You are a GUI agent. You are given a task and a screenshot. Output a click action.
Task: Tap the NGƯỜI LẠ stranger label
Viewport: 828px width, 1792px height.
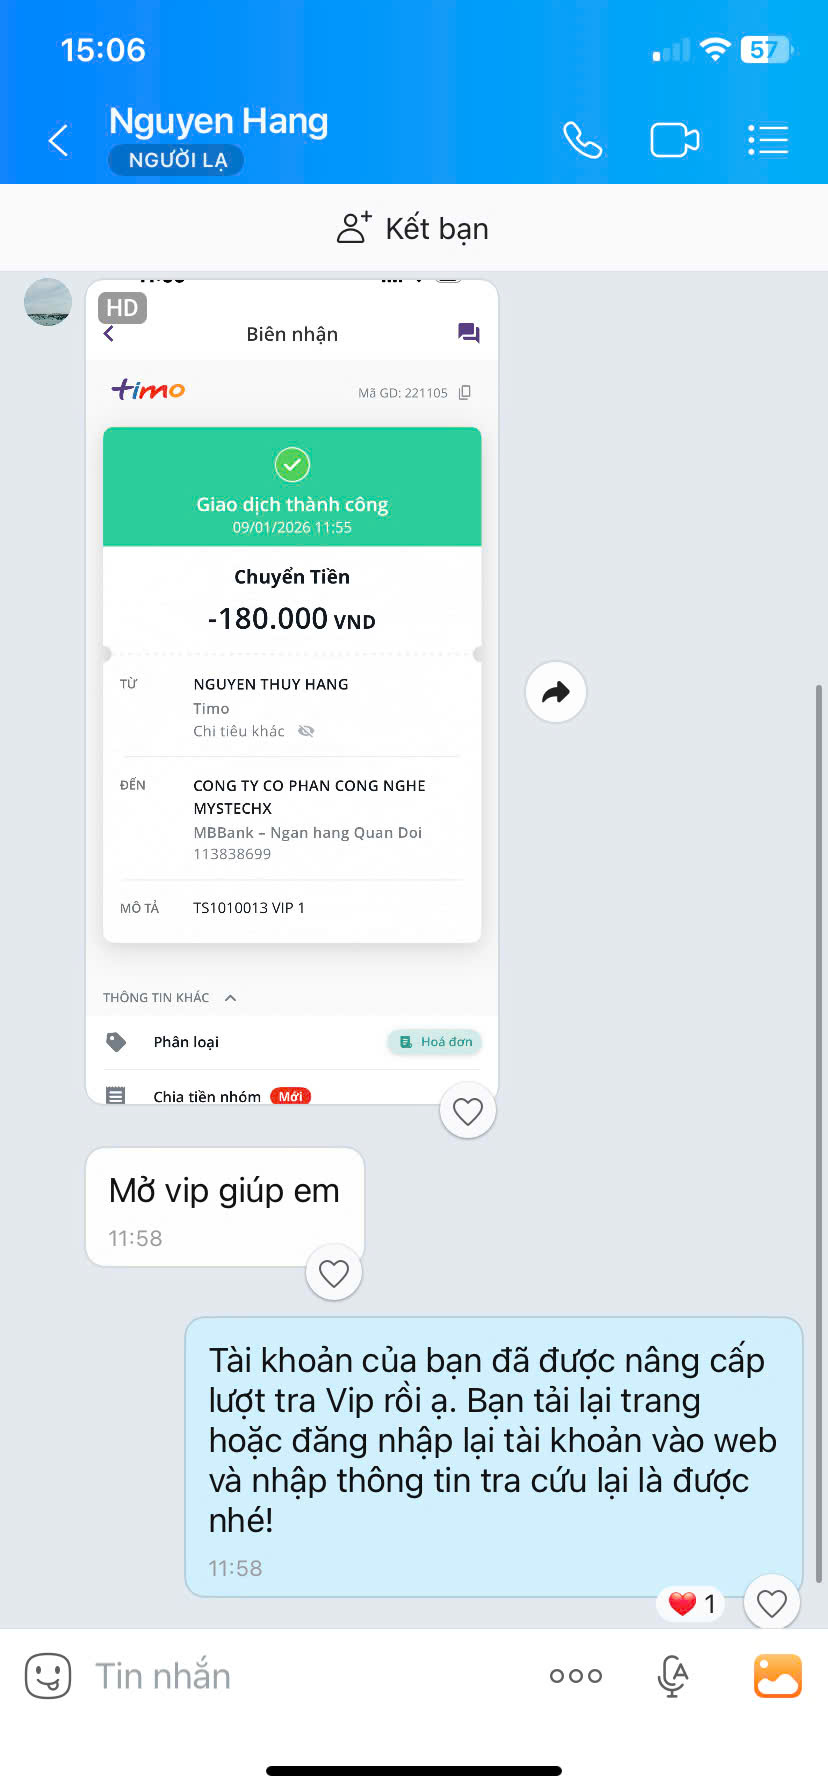point(177,160)
